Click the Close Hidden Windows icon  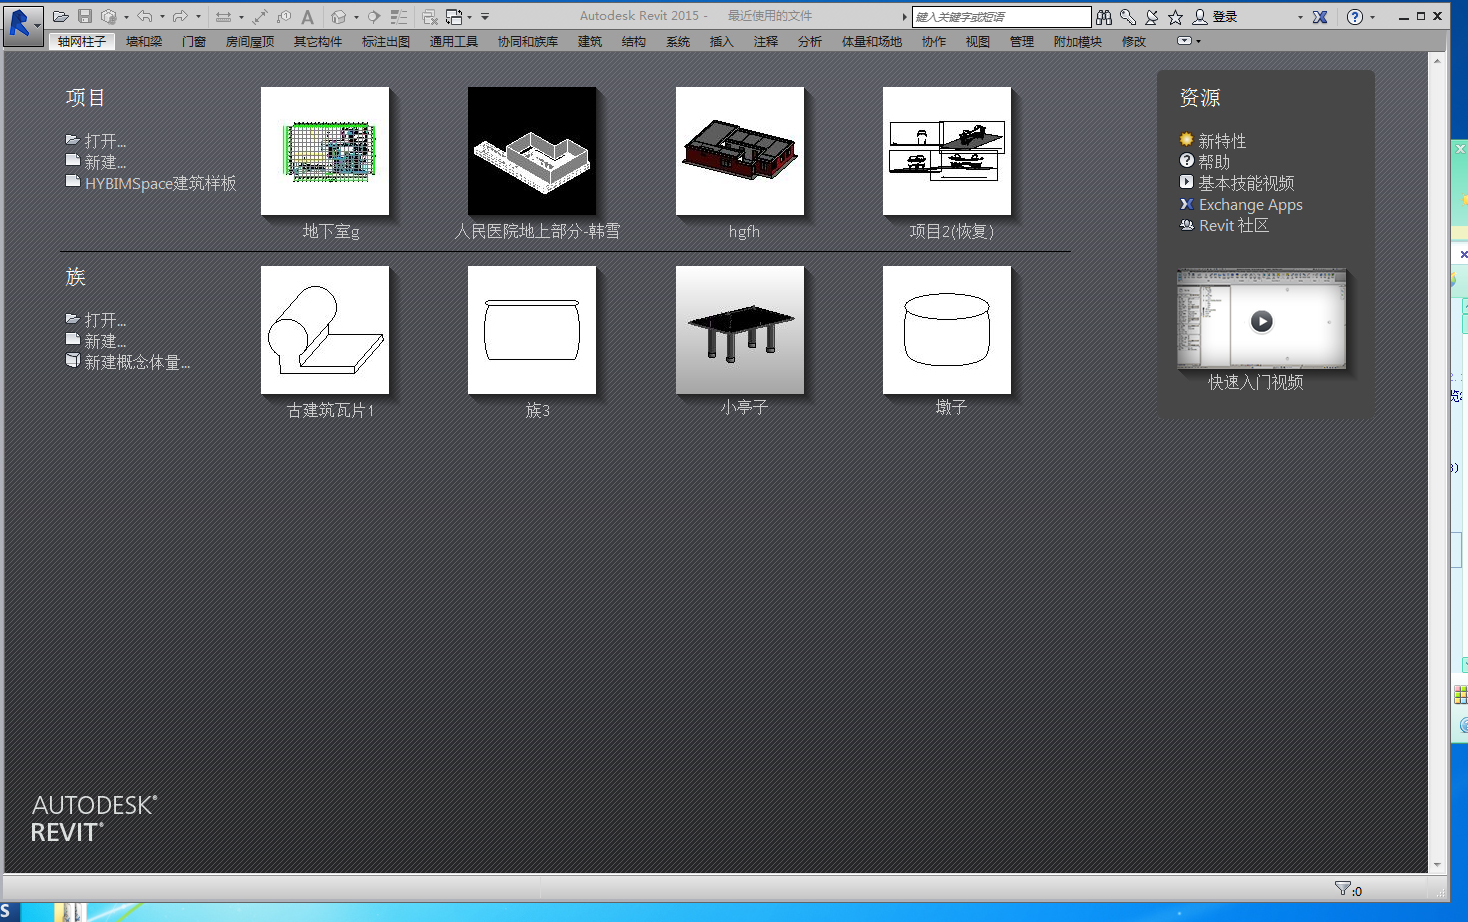pos(430,17)
